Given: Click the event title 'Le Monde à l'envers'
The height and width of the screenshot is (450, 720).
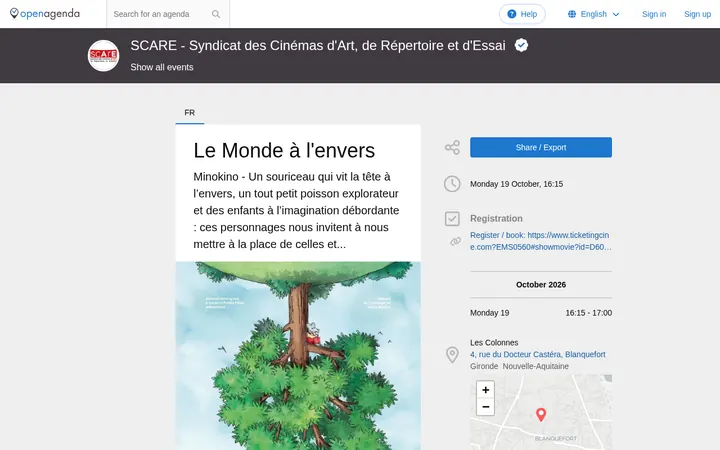Looking at the screenshot, I should (x=284, y=151).
